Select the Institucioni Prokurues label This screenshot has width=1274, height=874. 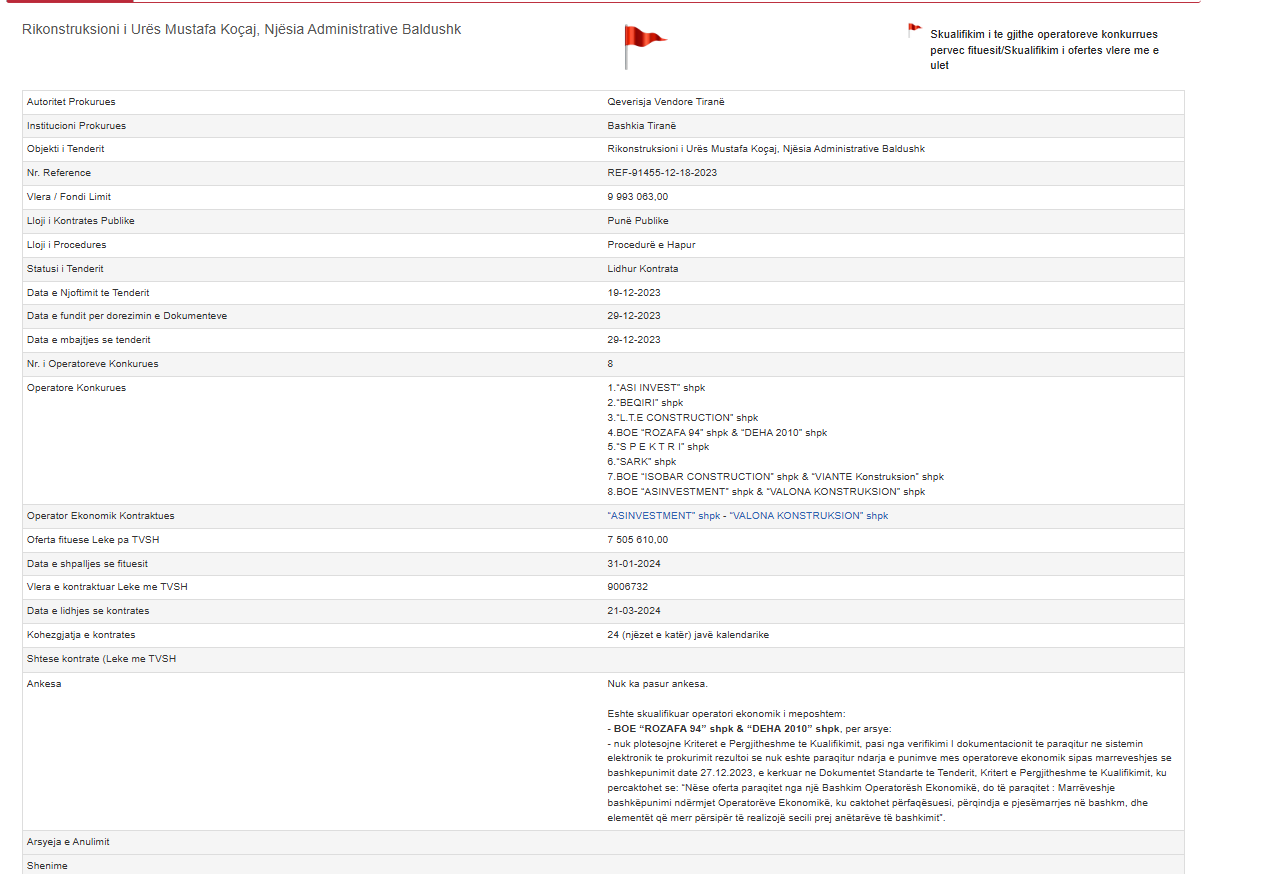(x=76, y=126)
